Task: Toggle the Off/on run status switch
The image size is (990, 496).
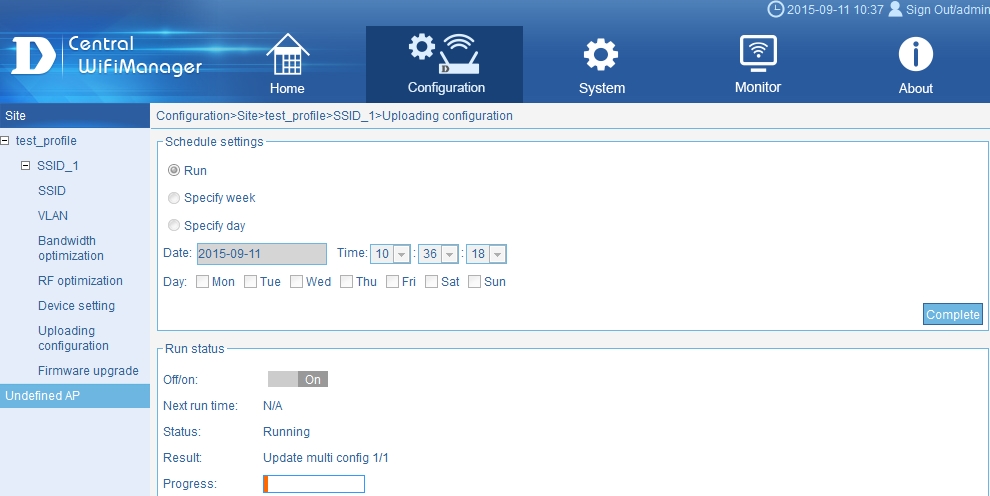Action: pyautogui.click(x=298, y=380)
